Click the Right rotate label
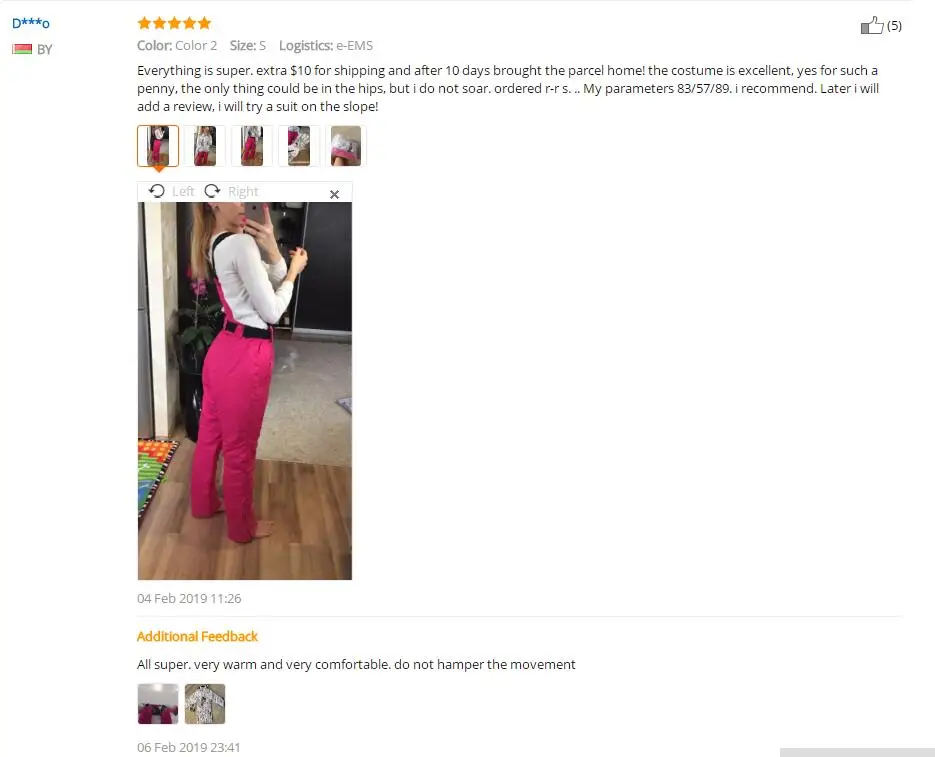 click(x=243, y=191)
